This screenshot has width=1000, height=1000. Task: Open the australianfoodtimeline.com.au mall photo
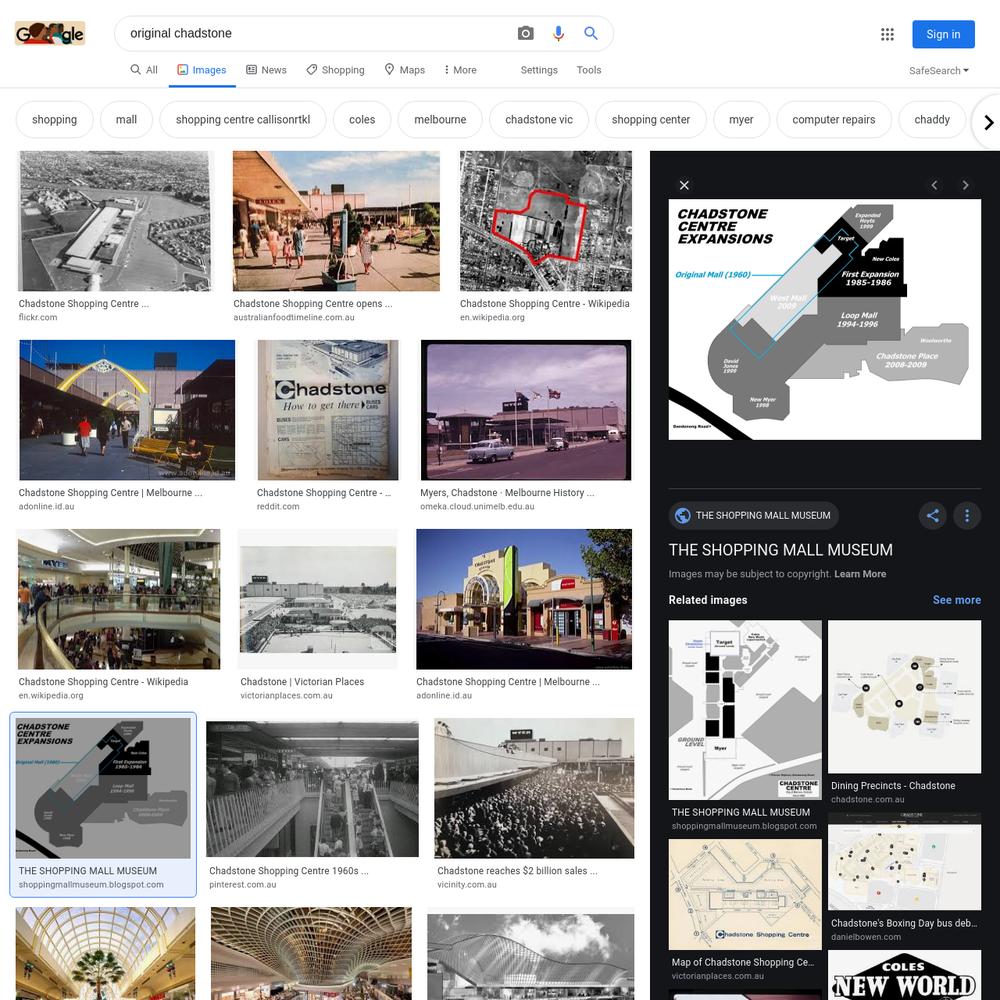[x=336, y=221]
